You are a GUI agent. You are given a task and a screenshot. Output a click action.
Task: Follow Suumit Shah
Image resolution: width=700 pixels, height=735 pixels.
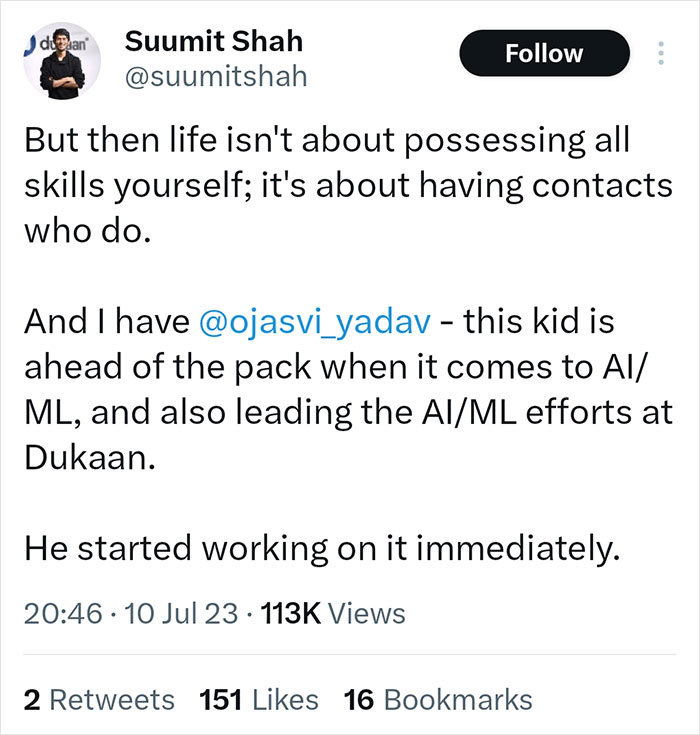(x=544, y=53)
